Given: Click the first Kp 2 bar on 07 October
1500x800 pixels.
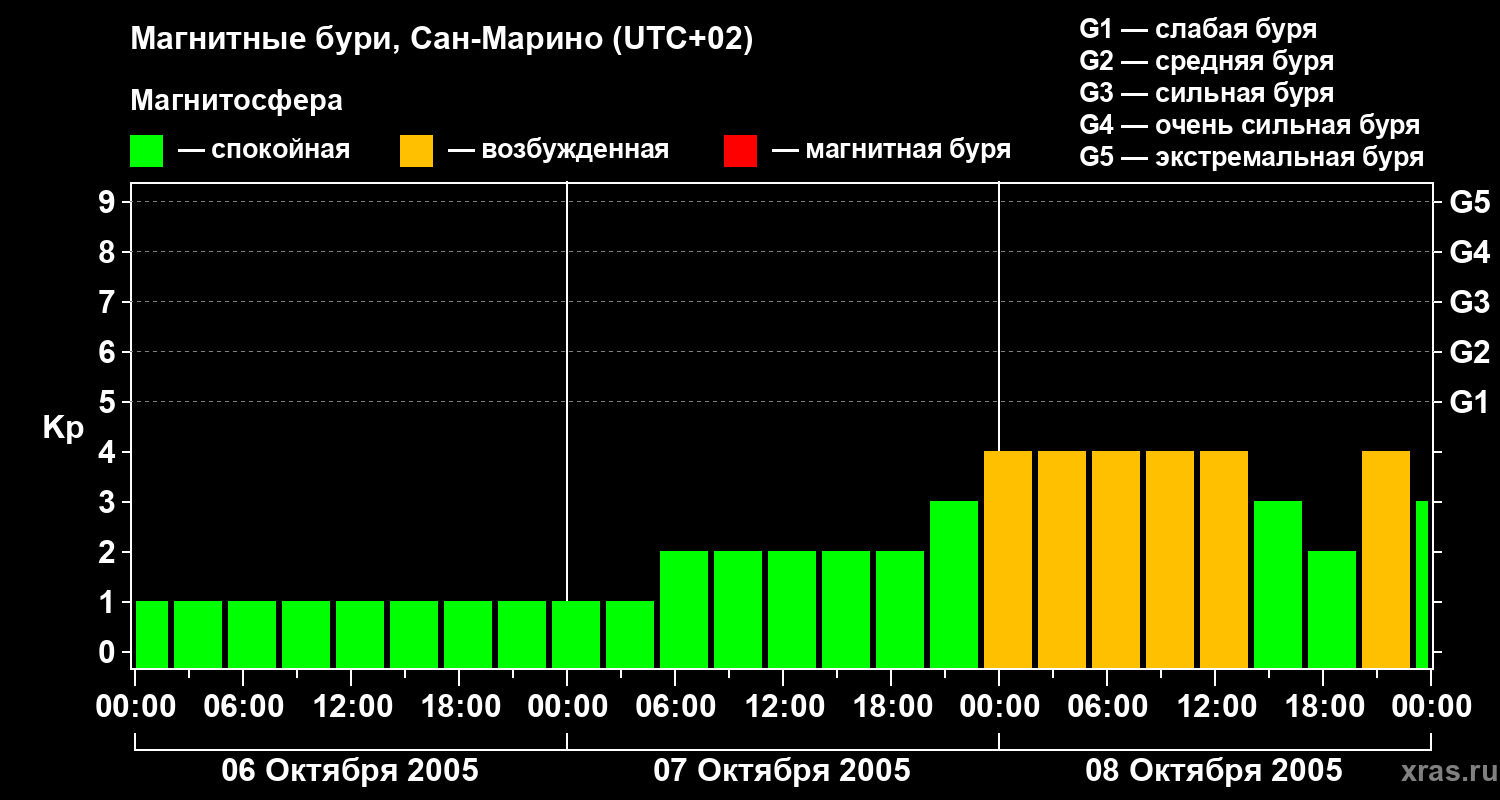Looking at the screenshot, I should (x=684, y=609).
